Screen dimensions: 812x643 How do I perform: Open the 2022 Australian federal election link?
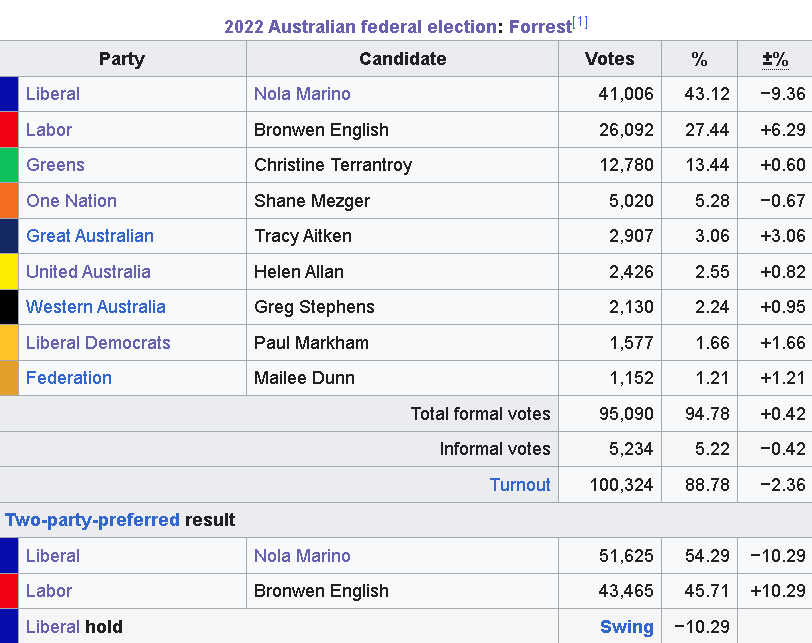360,26
